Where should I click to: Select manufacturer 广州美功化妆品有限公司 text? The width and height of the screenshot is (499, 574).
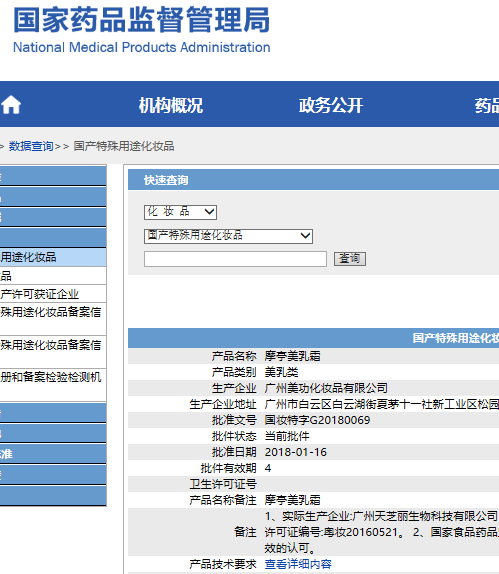click(326, 388)
